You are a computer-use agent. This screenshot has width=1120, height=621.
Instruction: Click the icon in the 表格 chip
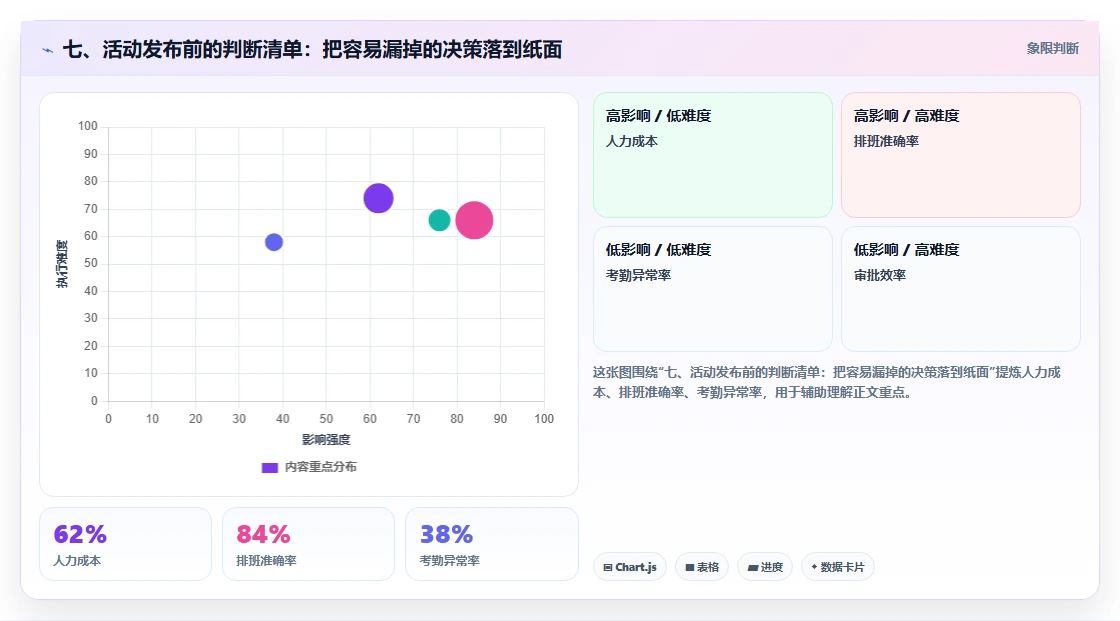pyautogui.click(x=690, y=567)
